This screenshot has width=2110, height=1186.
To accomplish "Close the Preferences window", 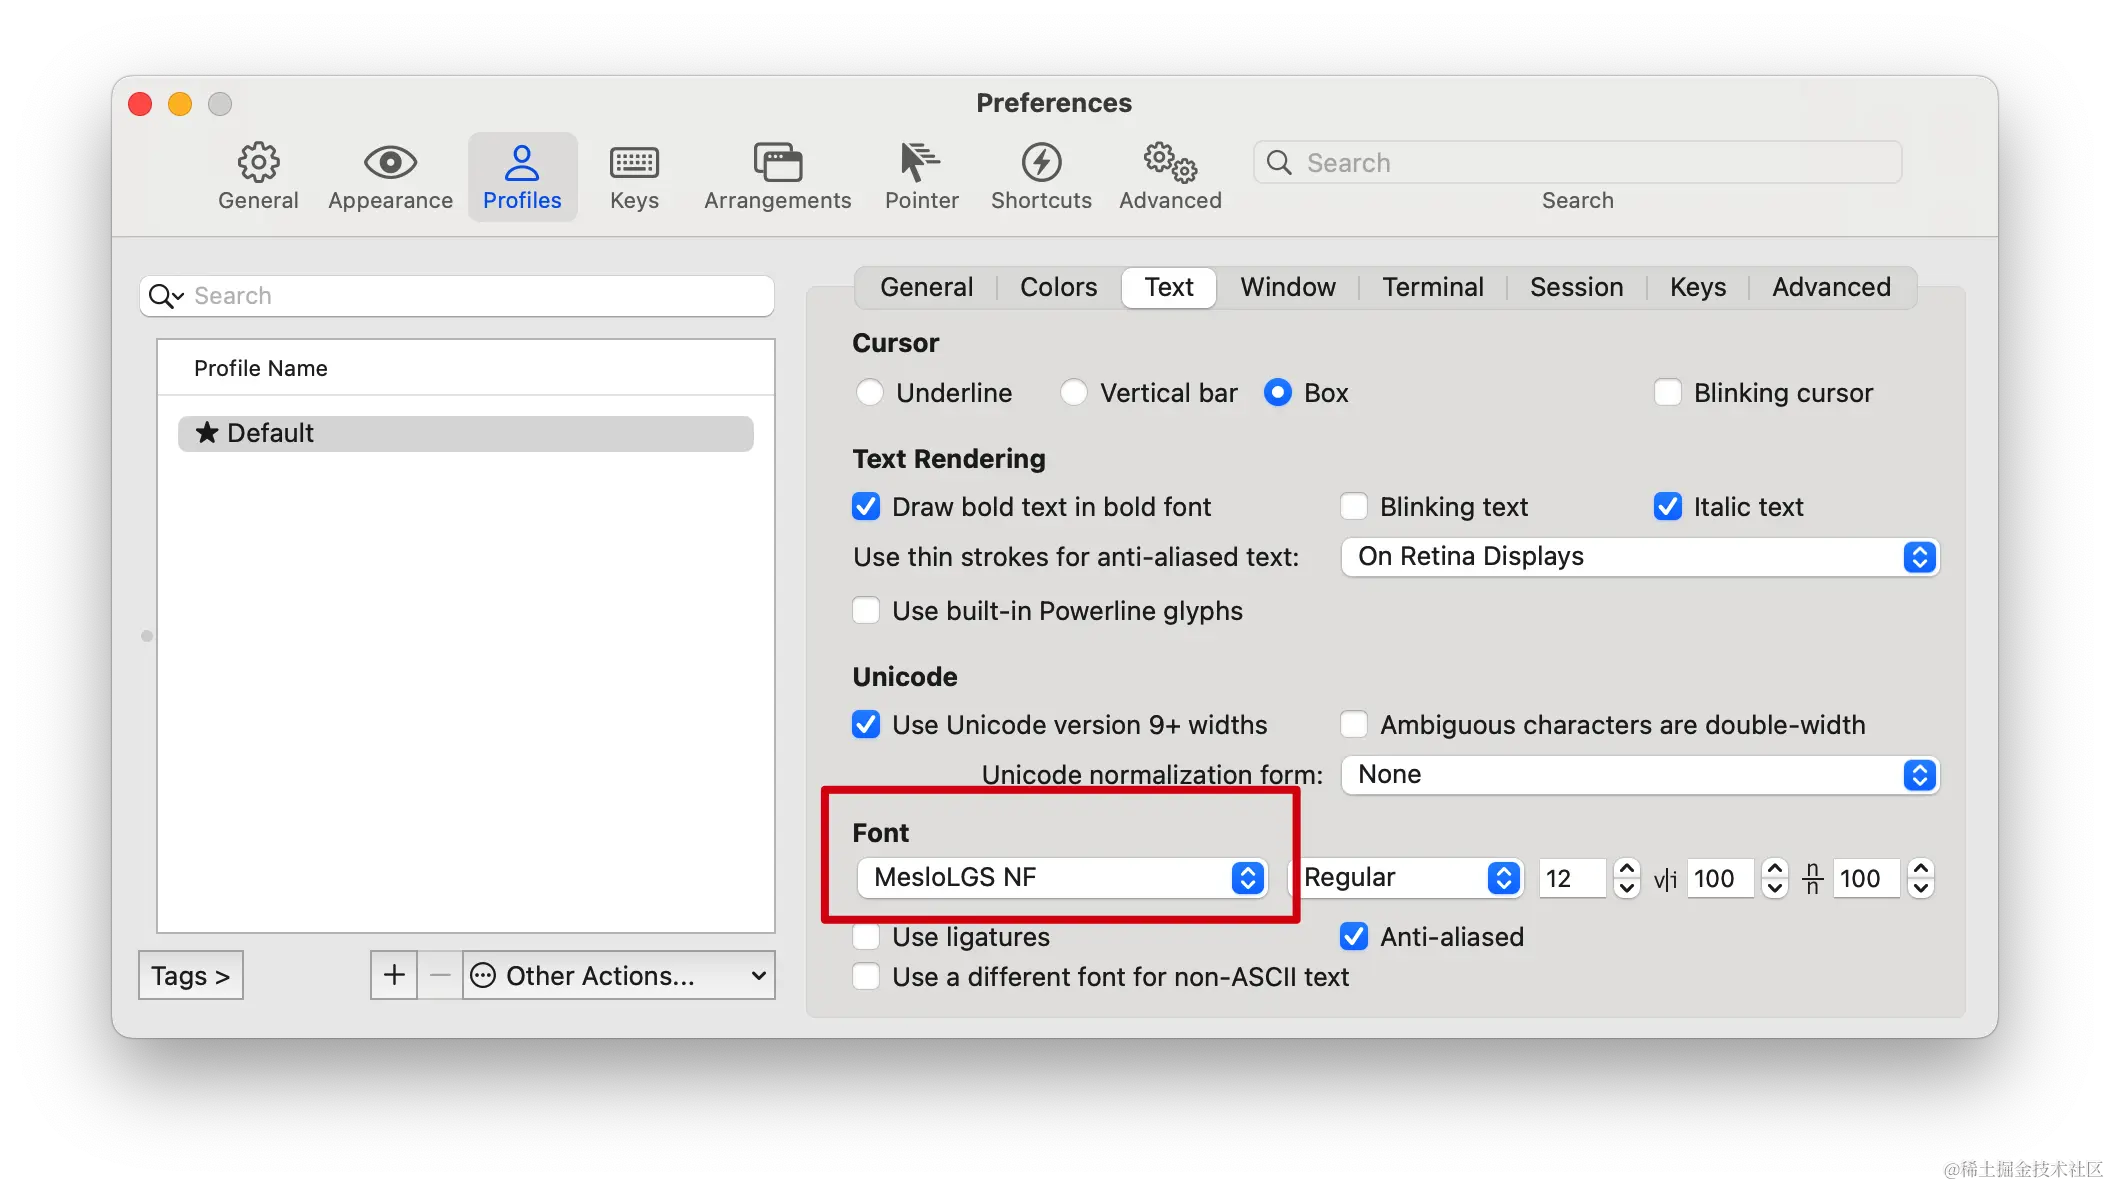I will (x=140, y=104).
